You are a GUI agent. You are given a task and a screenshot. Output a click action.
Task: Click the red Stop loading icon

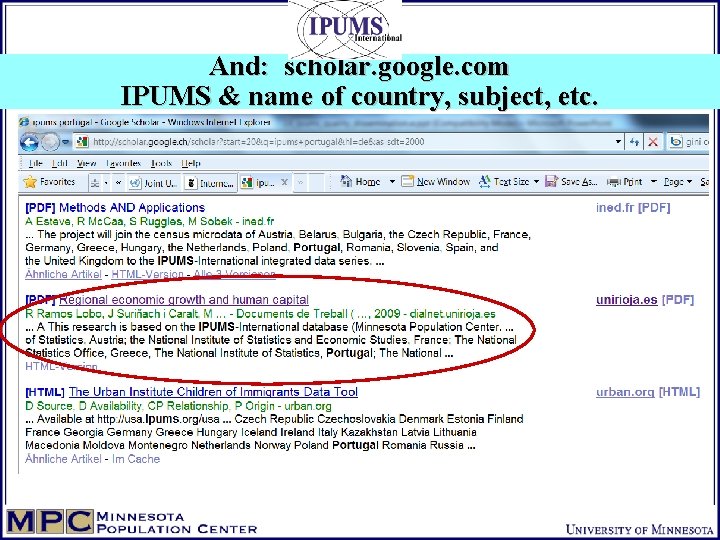point(652,142)
